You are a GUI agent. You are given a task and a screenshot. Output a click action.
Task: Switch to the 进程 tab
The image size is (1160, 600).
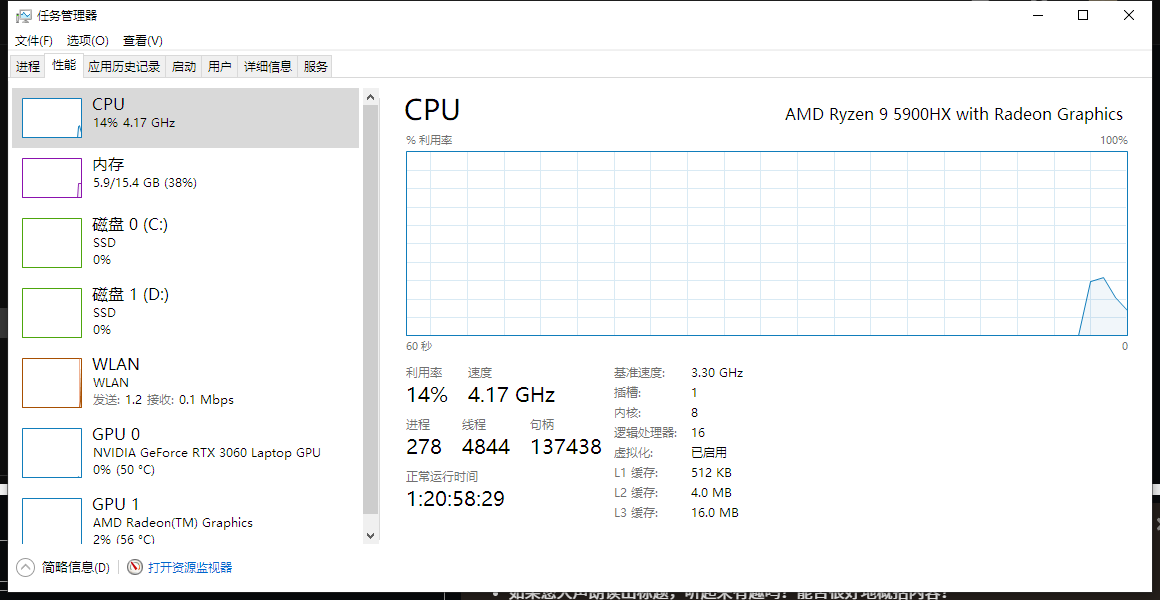pyautogui.click(x=28, y=67)
